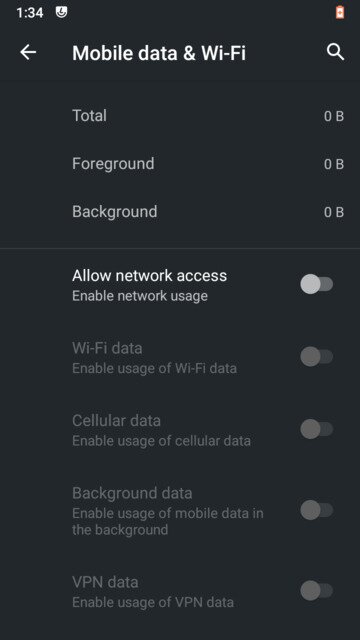Tap 'Enable usage of mobile data' description
Screen dimensions: 360x640
(168, 521)
